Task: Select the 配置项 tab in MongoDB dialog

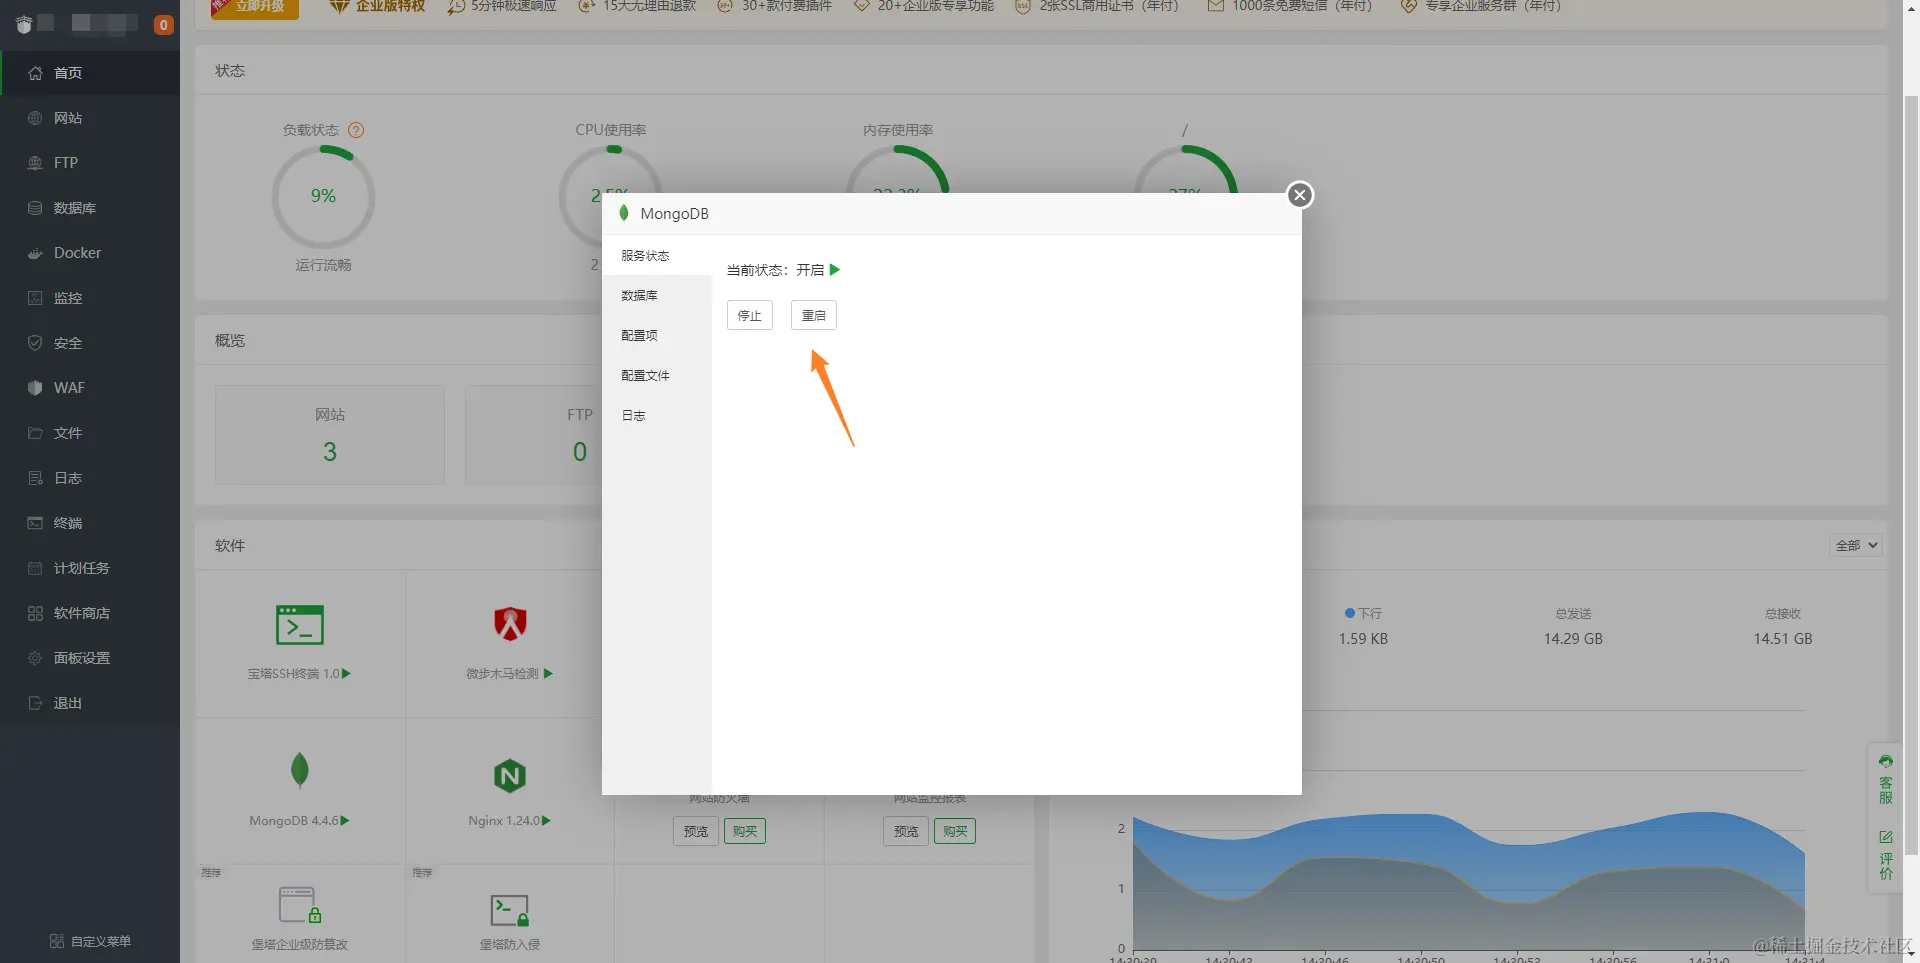Action: click(657, 336)
